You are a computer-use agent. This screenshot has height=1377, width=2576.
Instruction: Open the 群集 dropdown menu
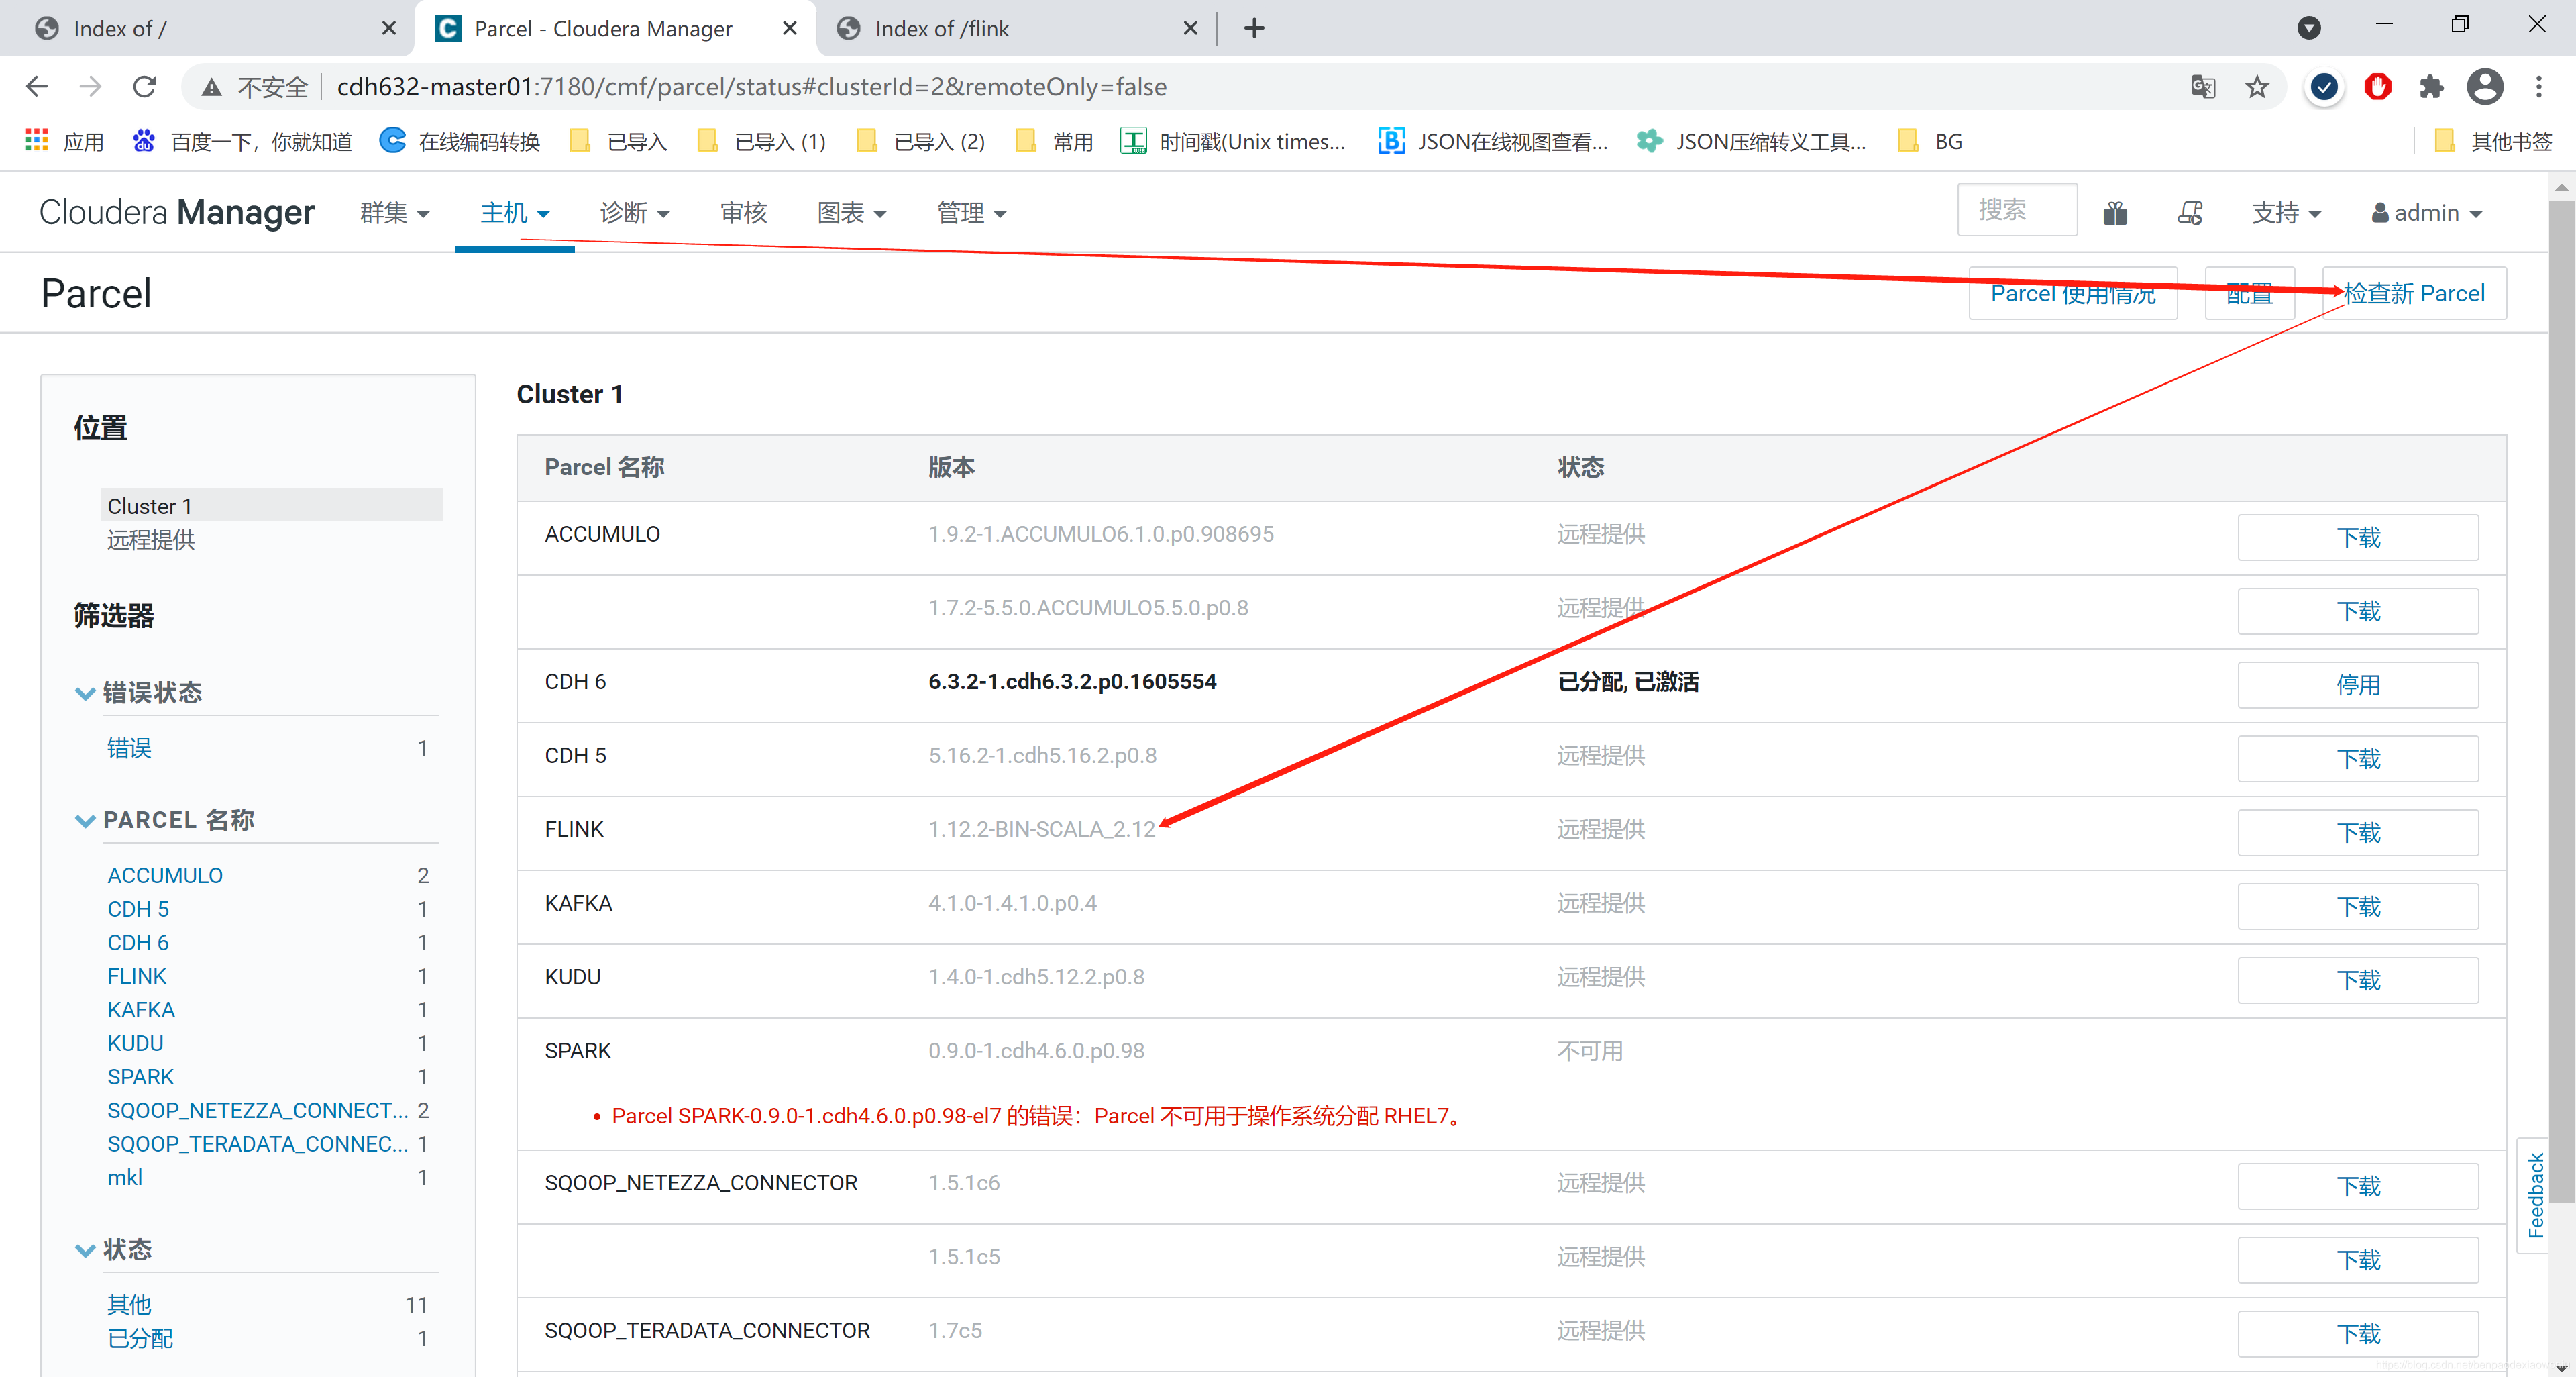point(394,213)
